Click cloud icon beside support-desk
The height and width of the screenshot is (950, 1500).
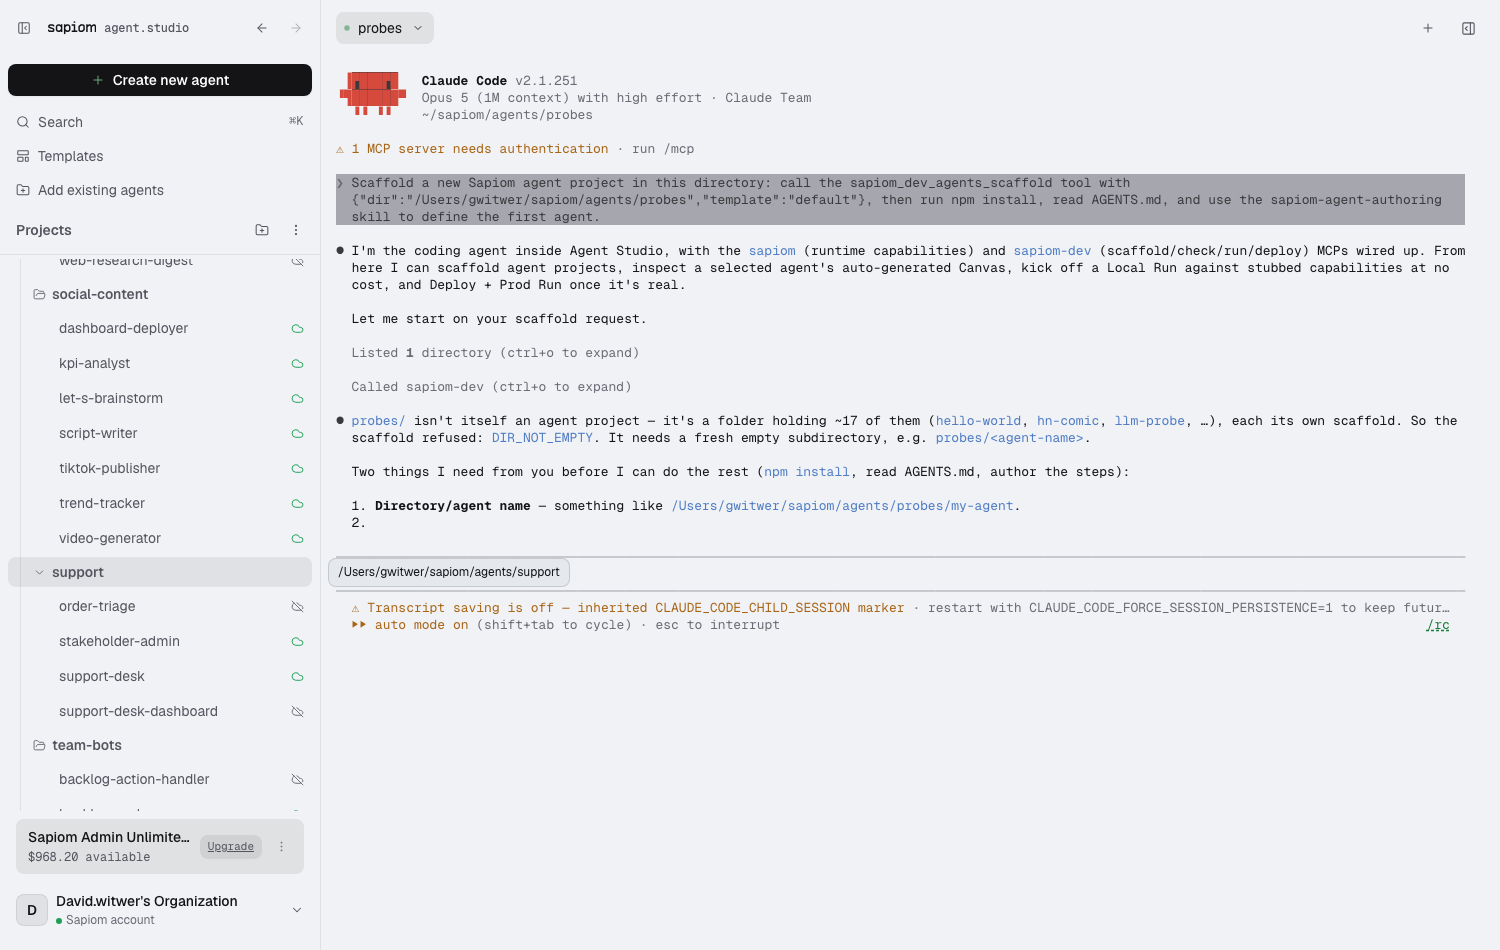297,677
